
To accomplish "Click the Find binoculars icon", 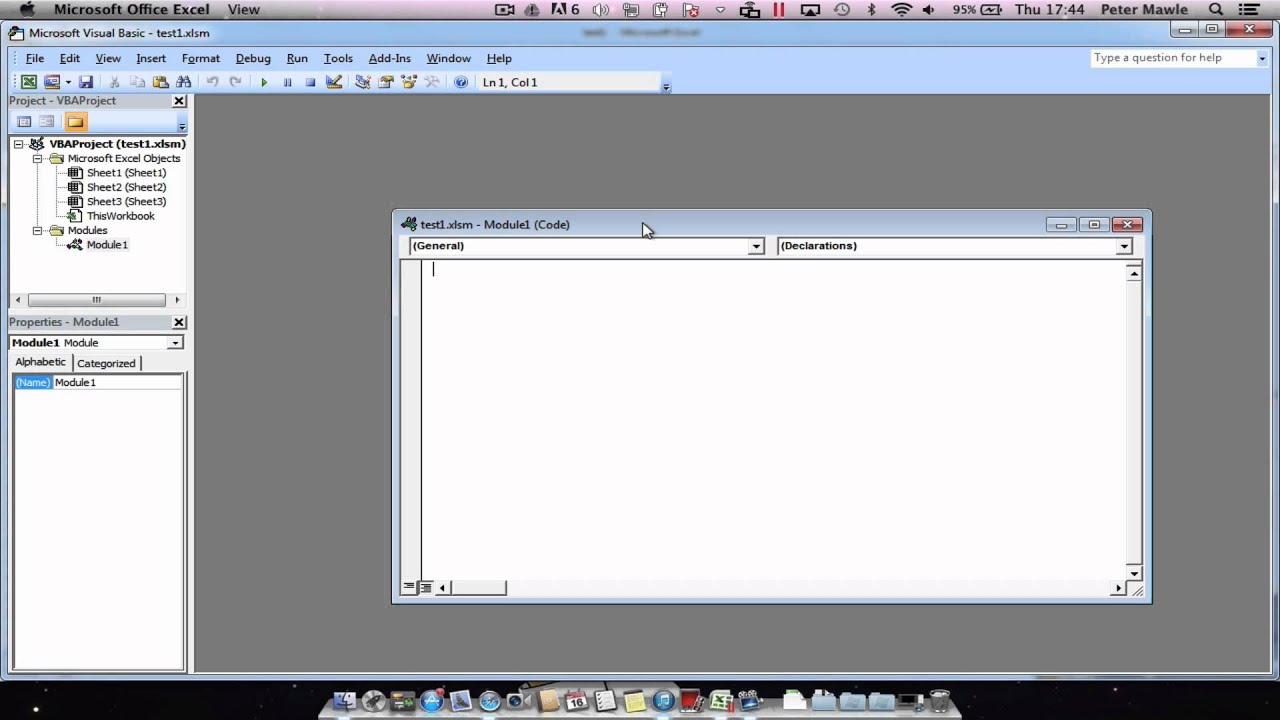I will click(183, 82).
